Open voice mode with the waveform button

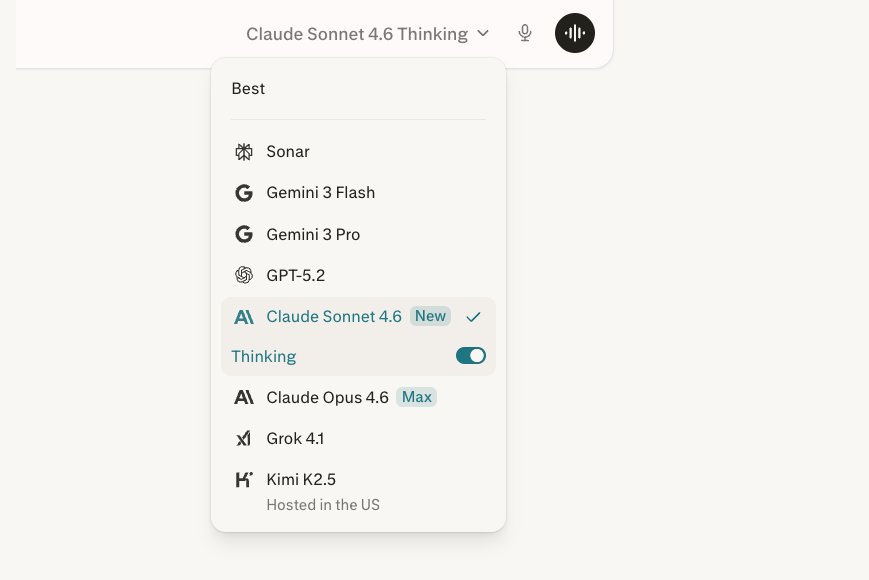pyautogui.click(x=575, y=32)
